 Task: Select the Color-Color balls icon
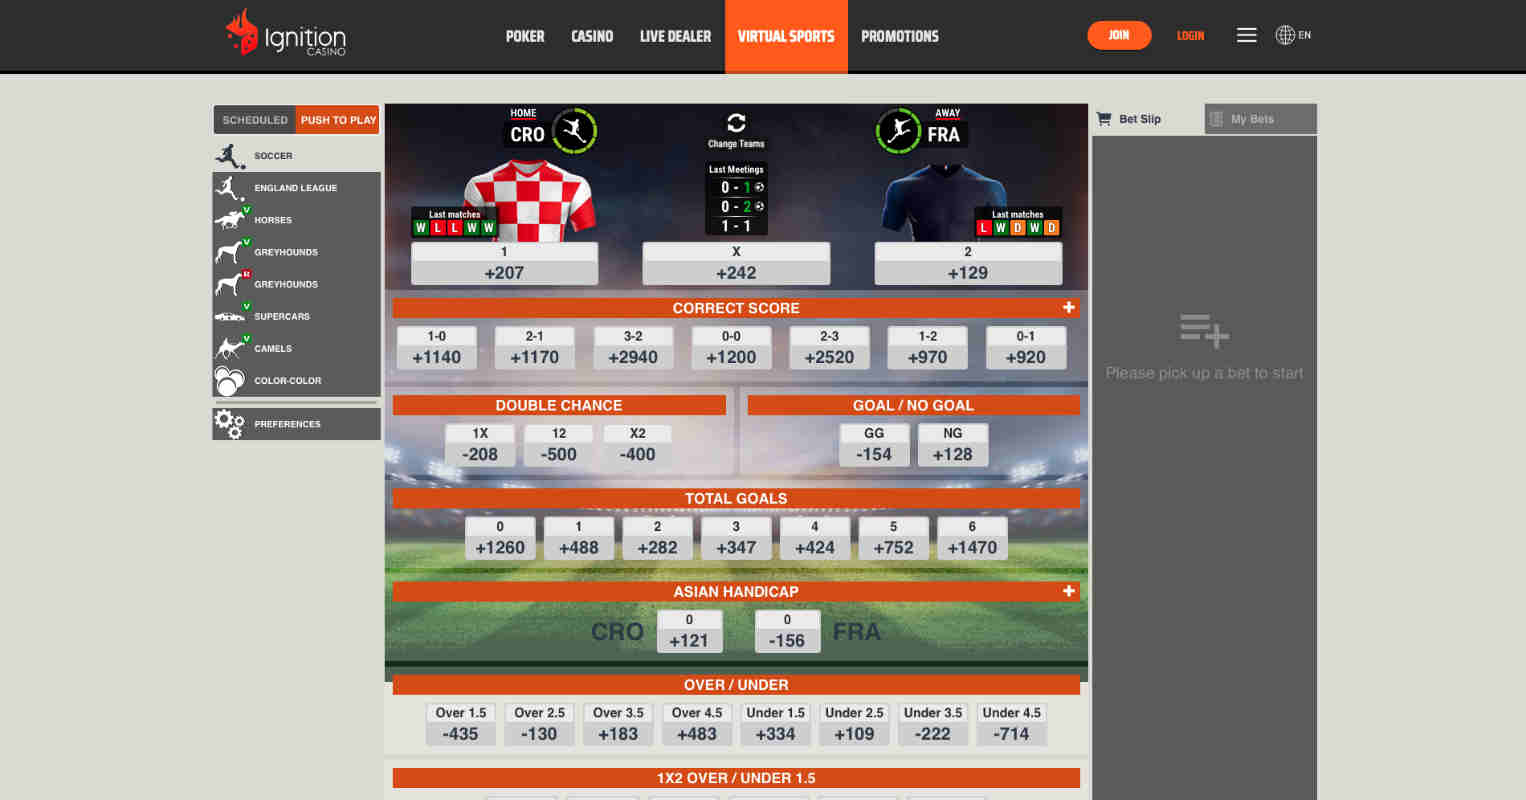[x=230, y=381]
